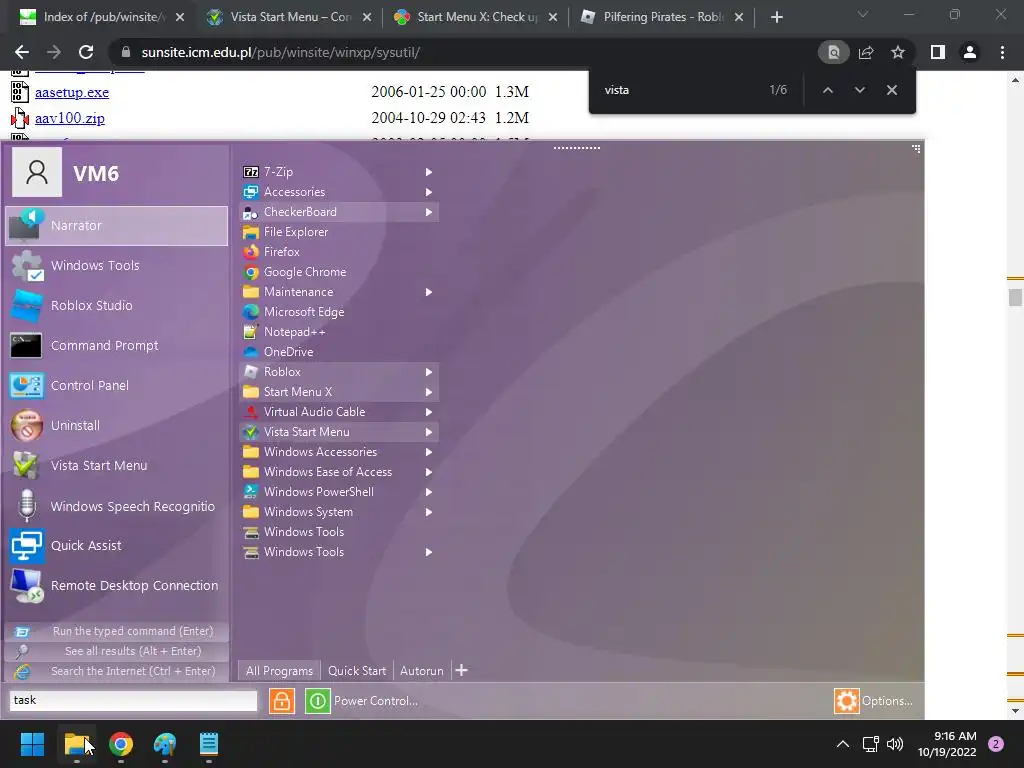Click the Windows Start button on taskbar
Screen dimensions: 1024x768
32,744
